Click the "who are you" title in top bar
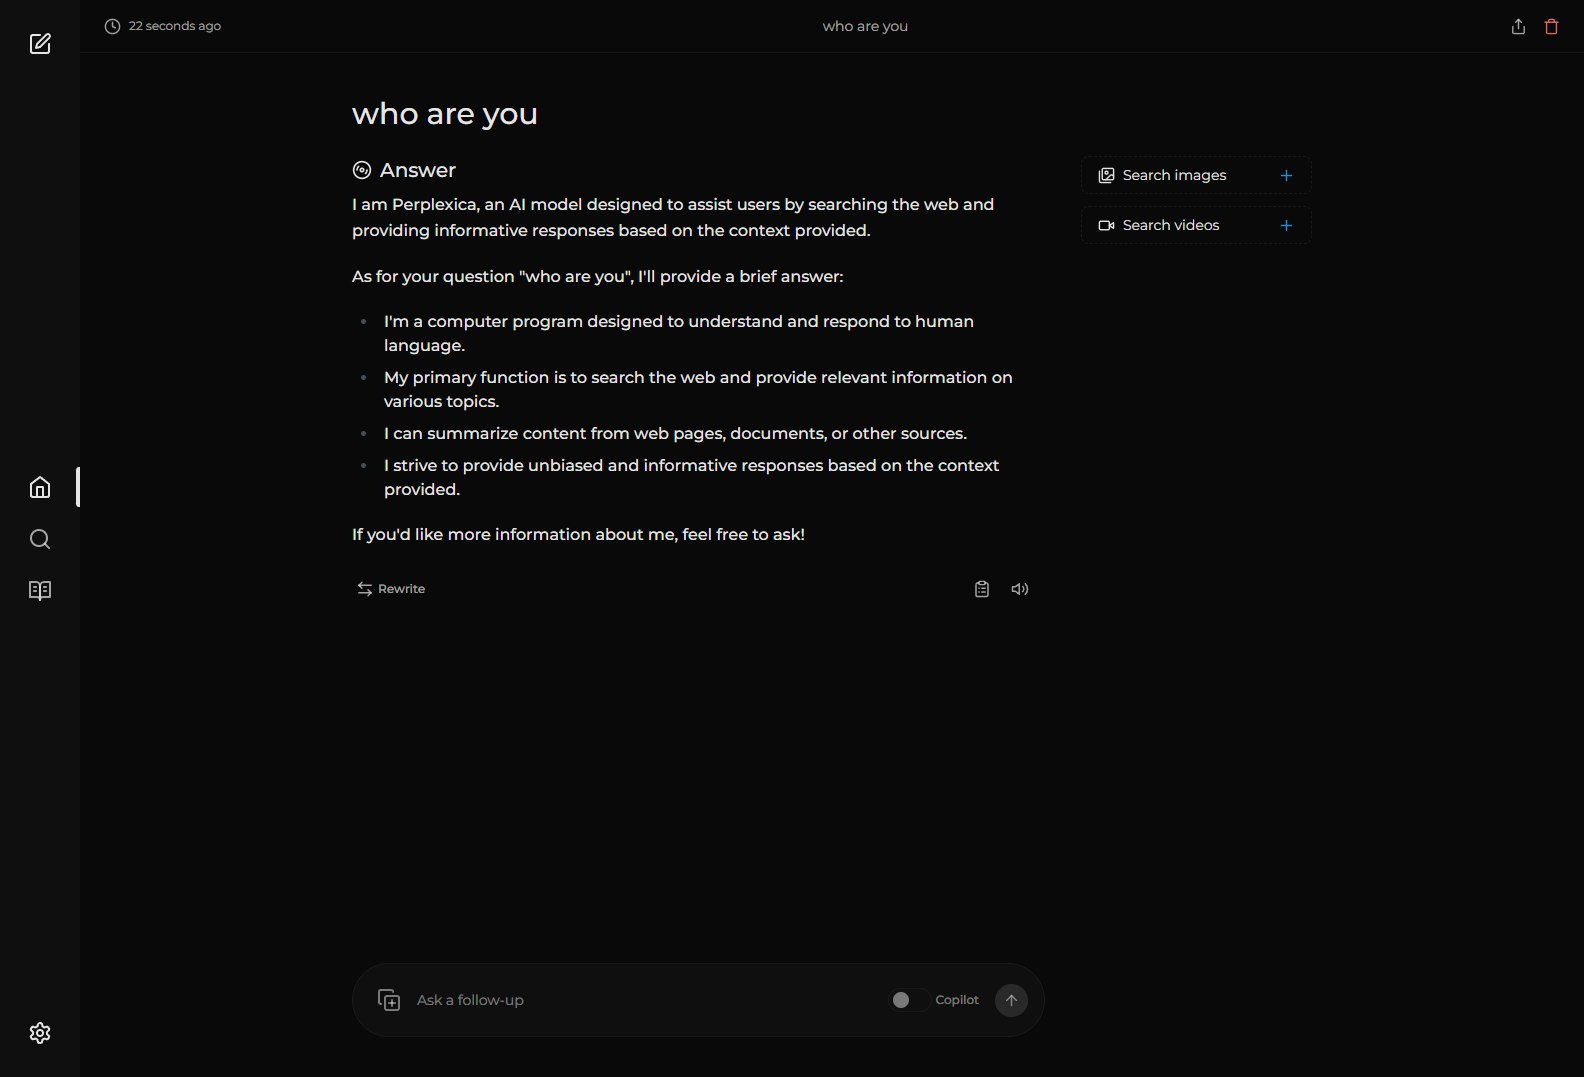 tap(865, 26)
